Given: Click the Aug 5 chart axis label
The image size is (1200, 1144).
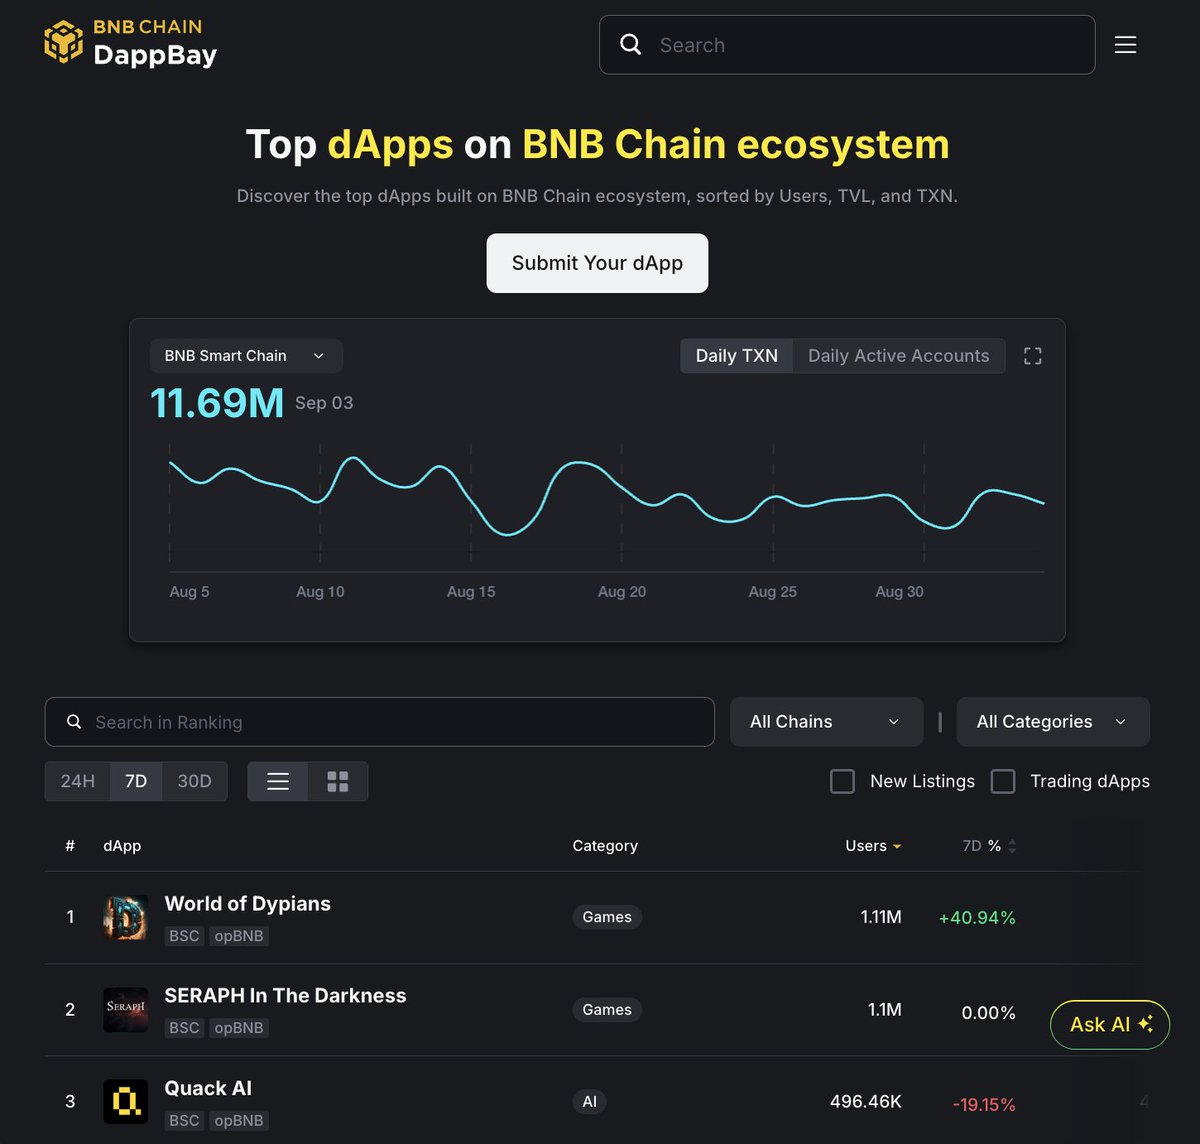Looking at the screenshot, I should [189, 592].
